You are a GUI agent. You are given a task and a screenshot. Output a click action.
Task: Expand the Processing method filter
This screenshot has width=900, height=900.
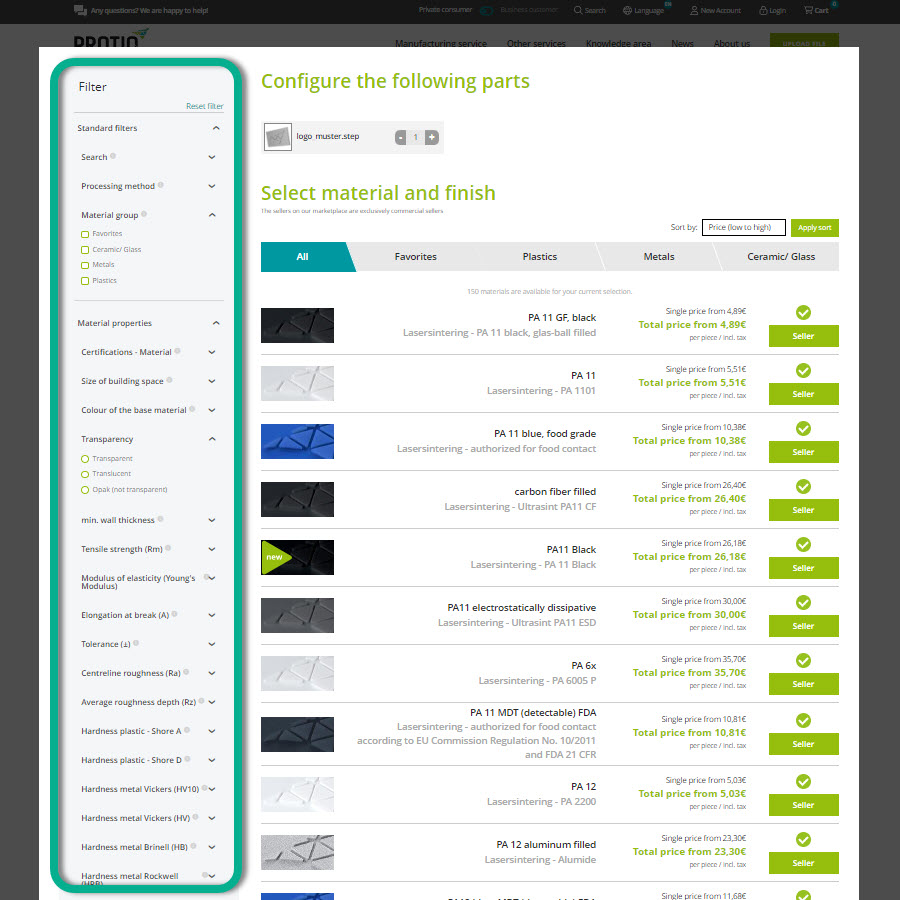tap(212, 186)
